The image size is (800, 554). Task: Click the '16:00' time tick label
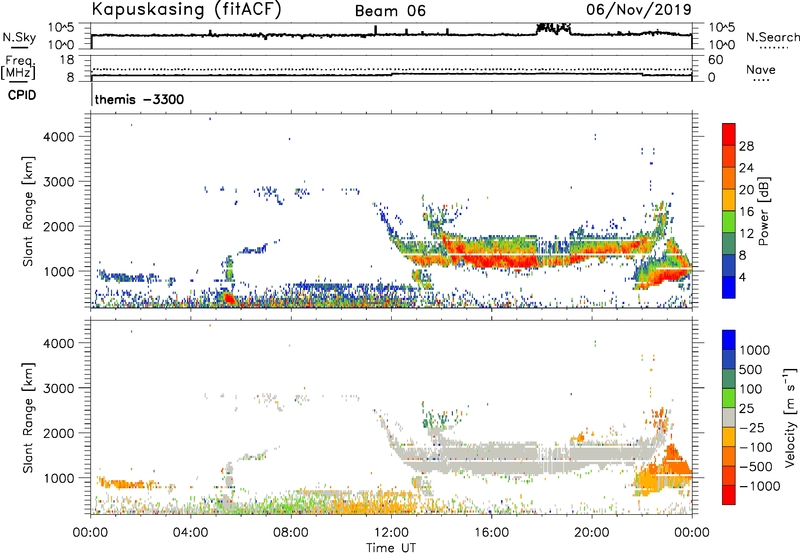(x=491, y=533)
